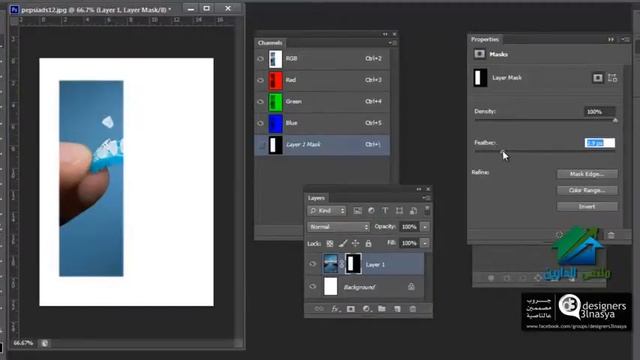Screen dimensions: 640x360
Task: Filter Layers panel for adjustment layers
Action: [x=371, y=211]
